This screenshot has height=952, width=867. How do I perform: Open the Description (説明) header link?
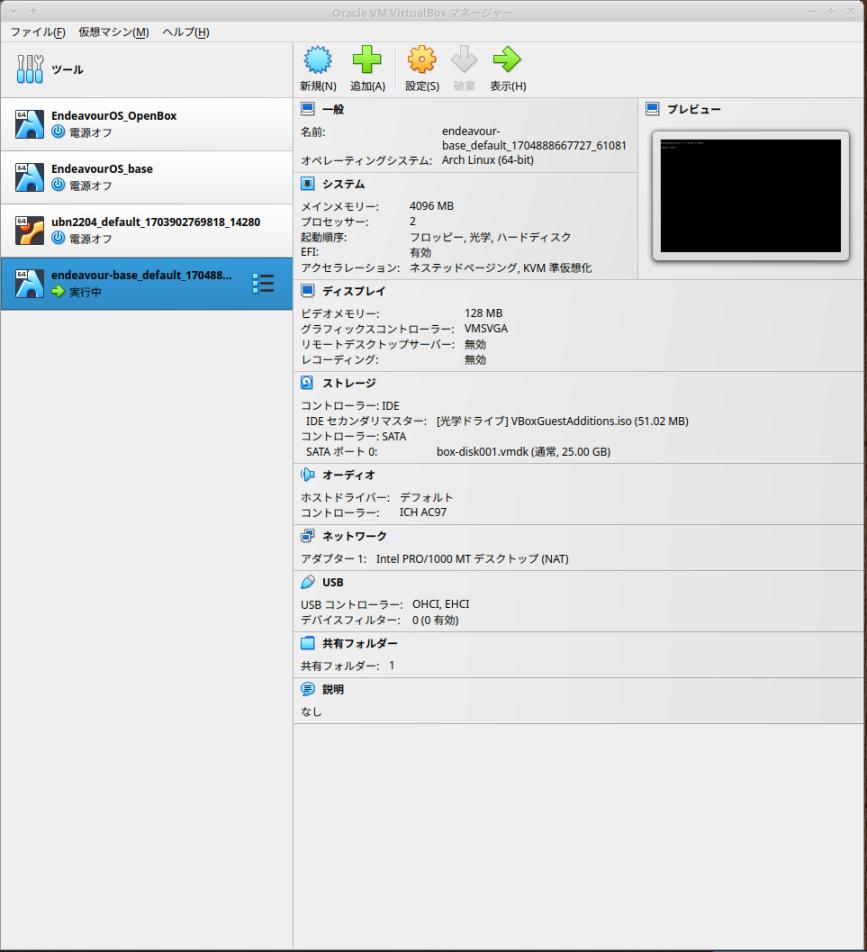point(333,690)
